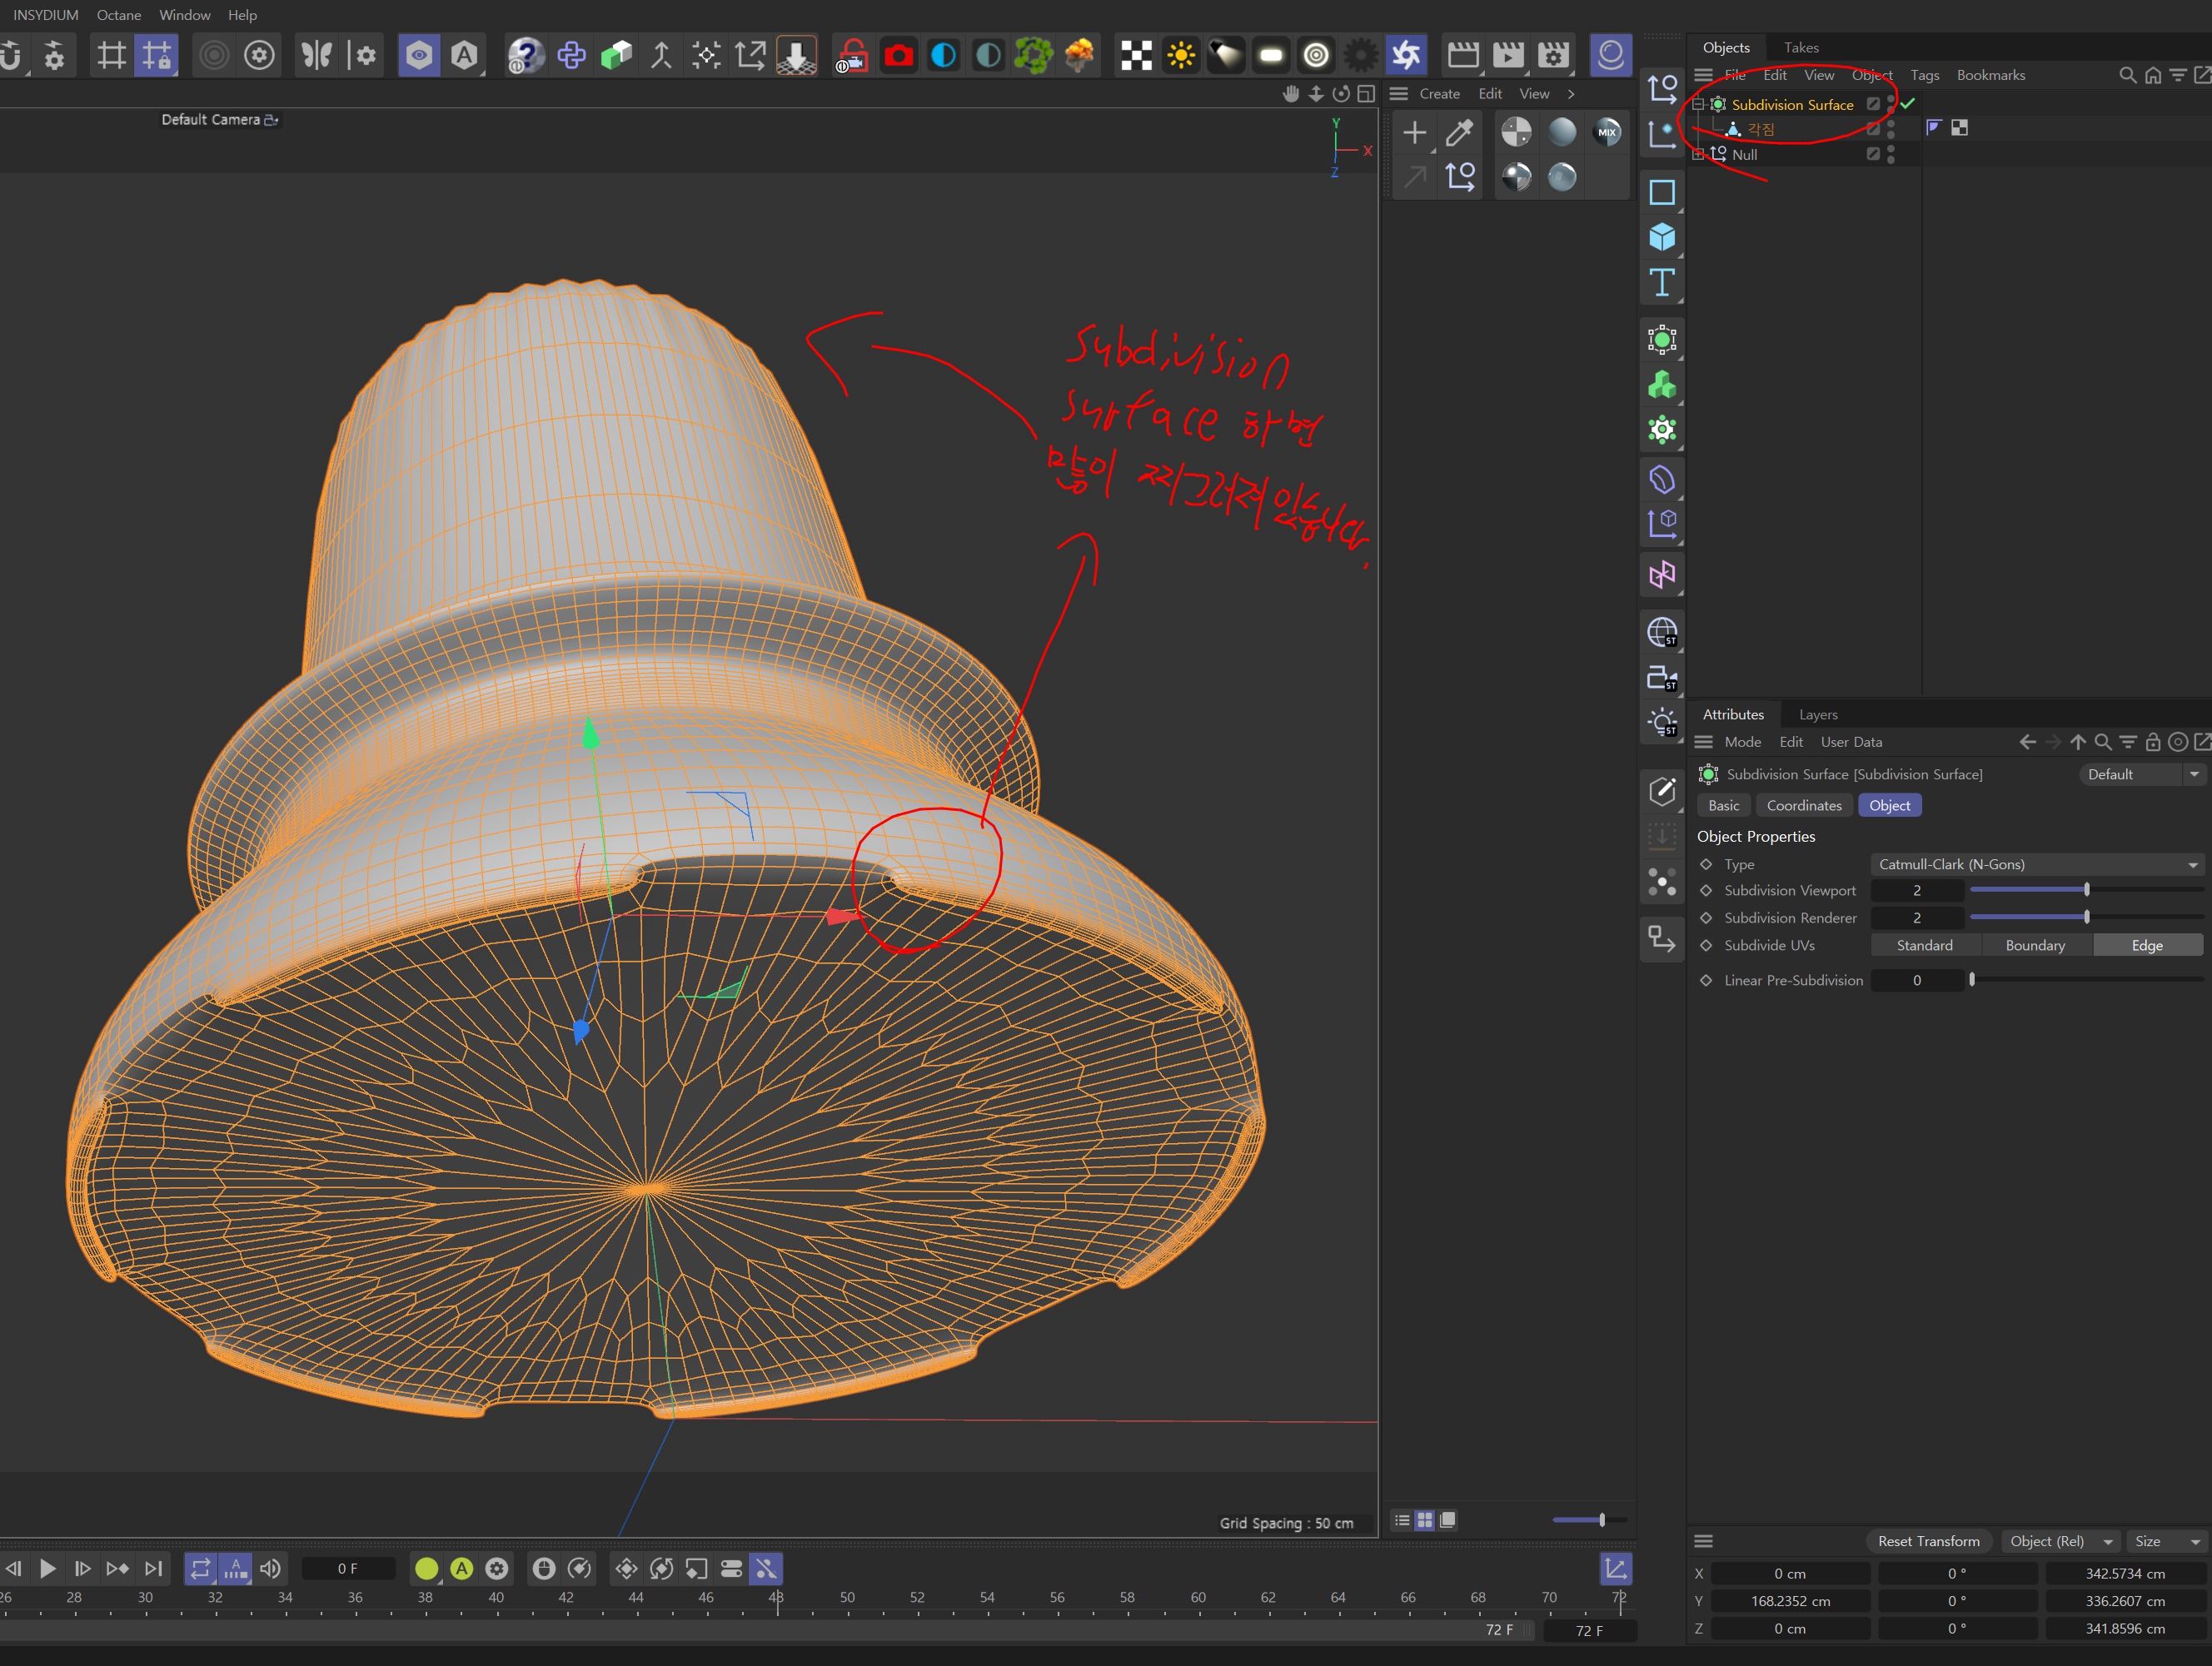This screenshot has width=2212, height=1666.
Task: Click the plus create material icon
Action: point(1414,132)
